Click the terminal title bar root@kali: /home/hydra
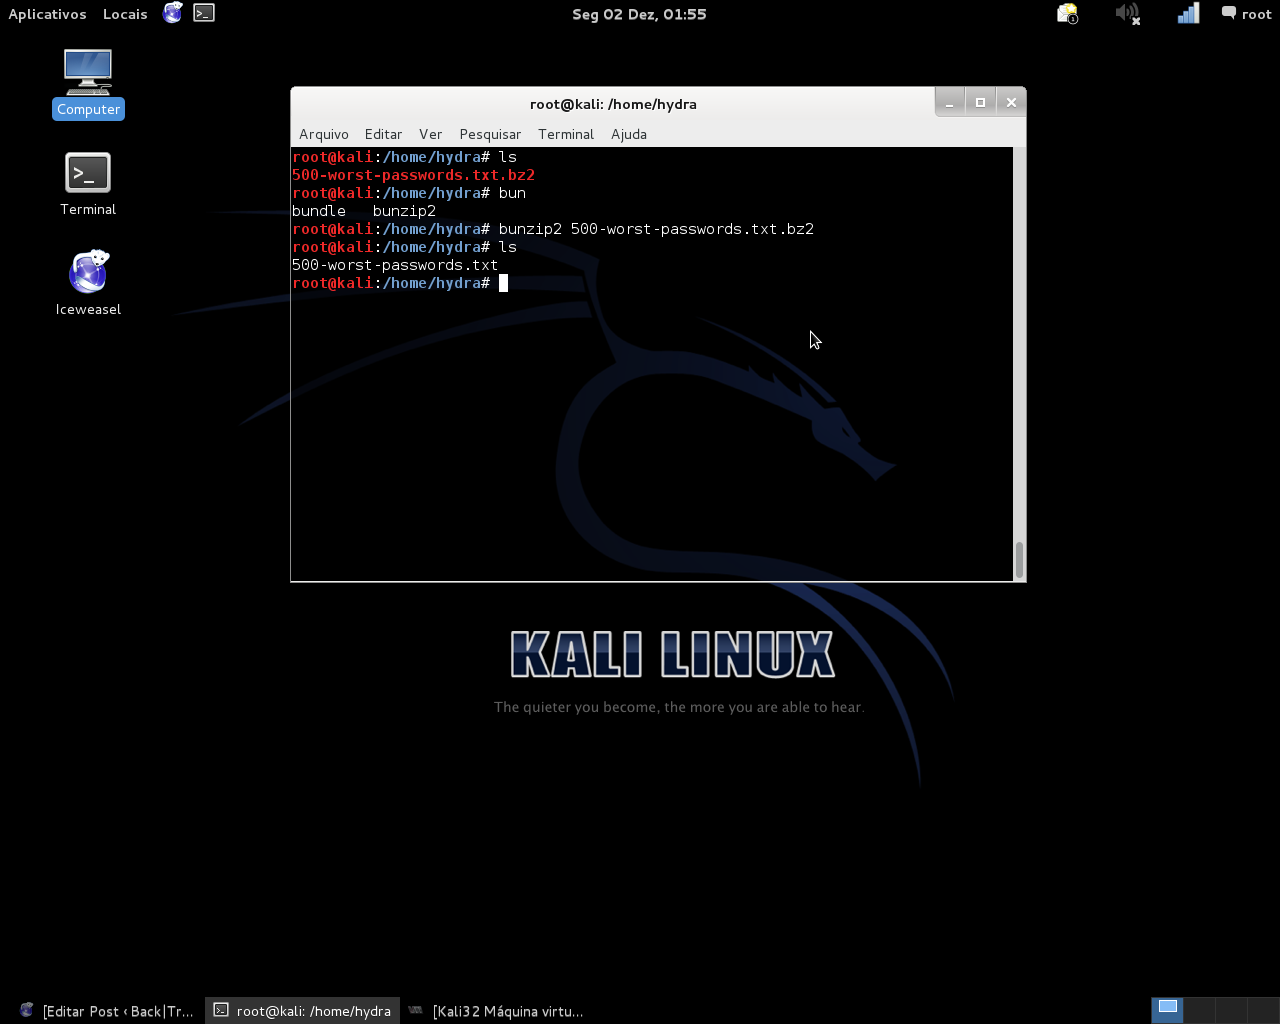Image resolution: width=1280 pixels, height=1024 pixels. tap(613, 104)
